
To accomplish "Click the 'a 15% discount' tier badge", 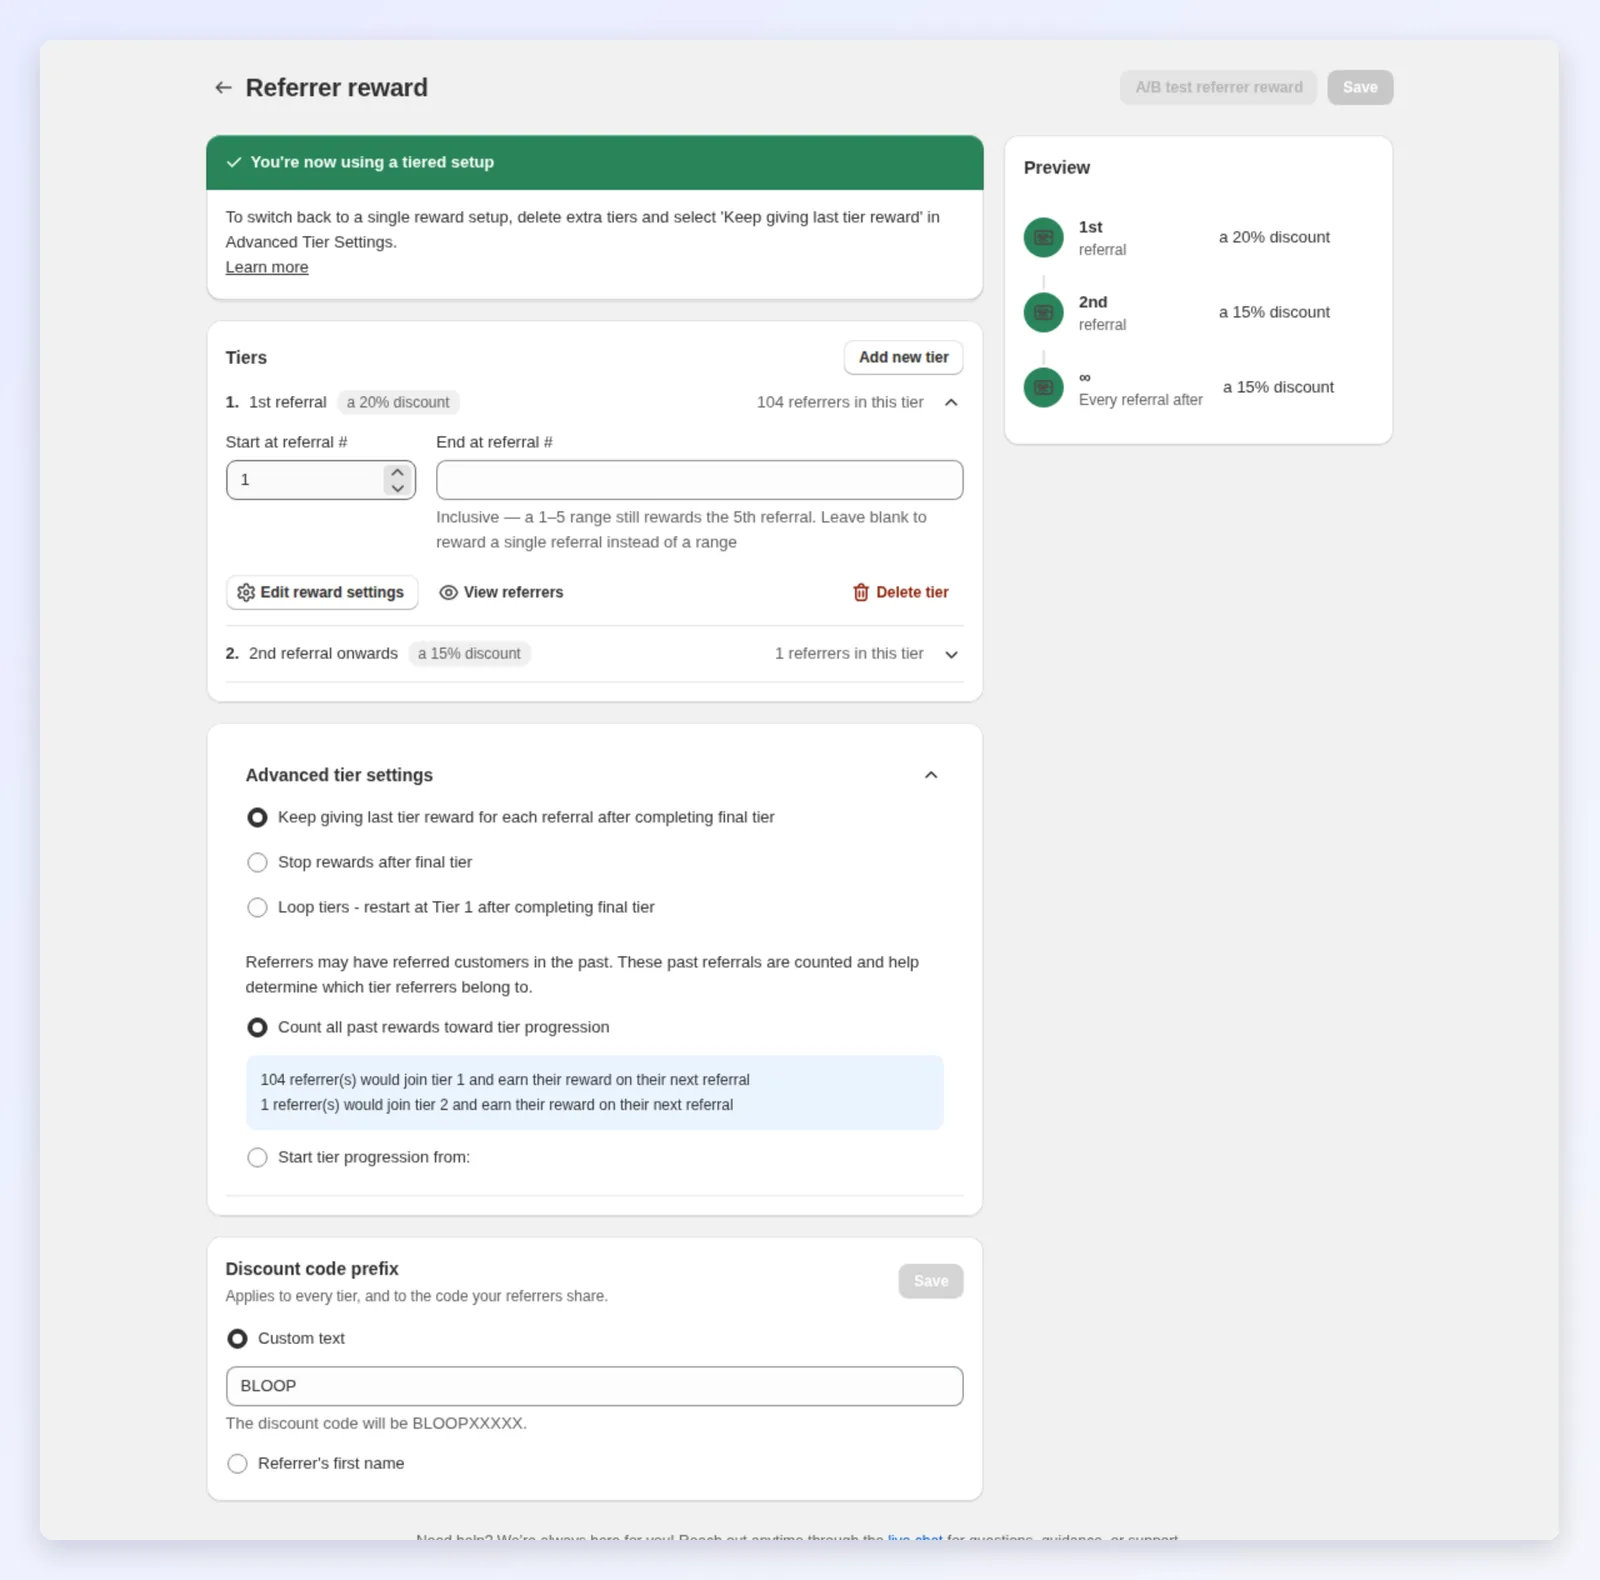I will tap(469, 654).
